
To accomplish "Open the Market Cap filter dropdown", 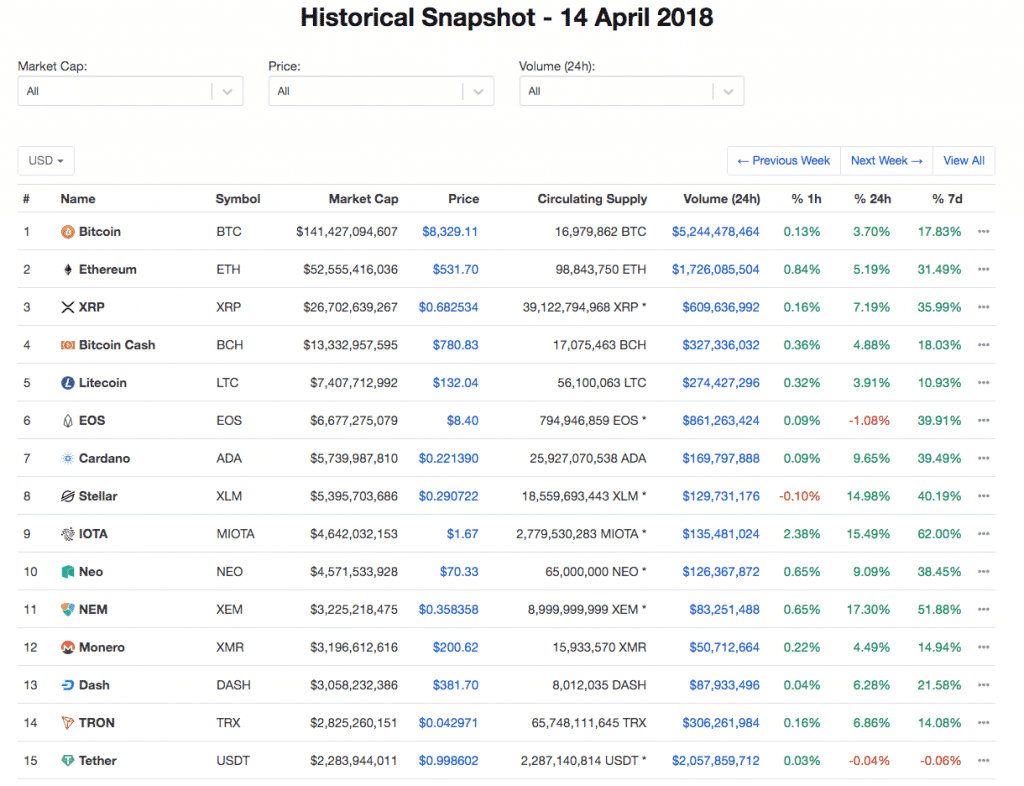I will click(x=131, y=91).
